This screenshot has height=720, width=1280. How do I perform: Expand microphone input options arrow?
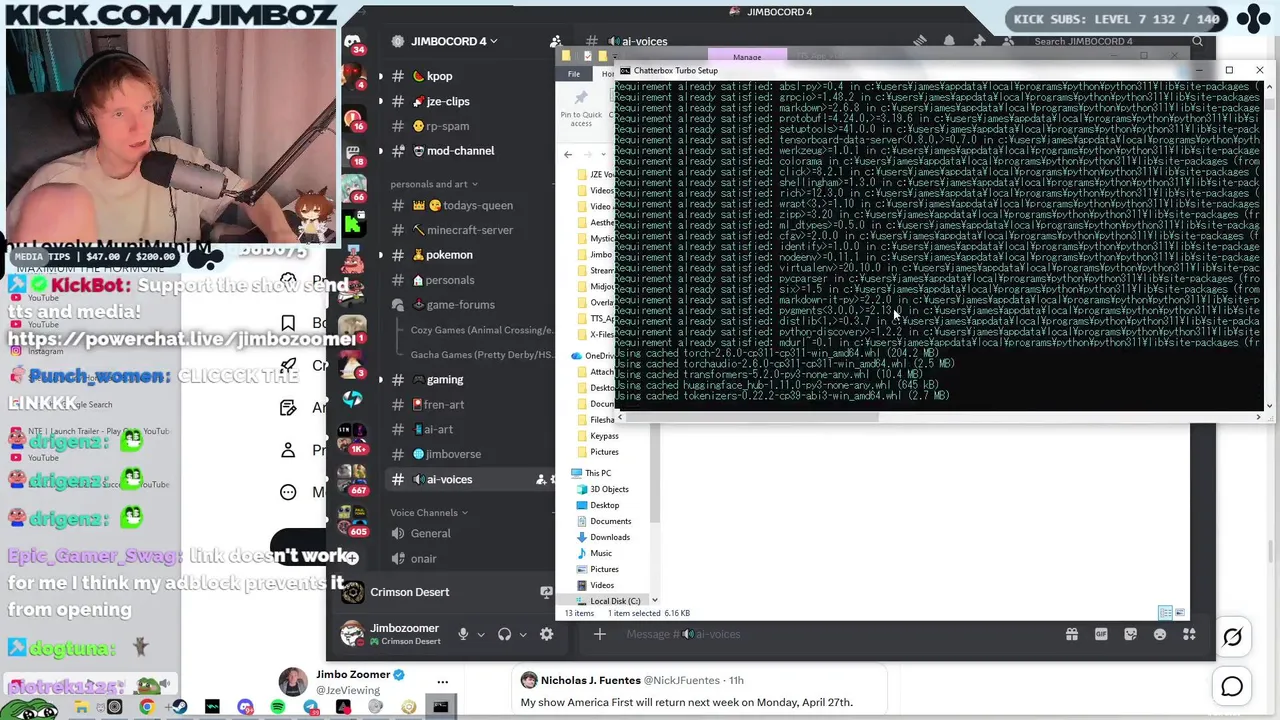click(480, 634)
